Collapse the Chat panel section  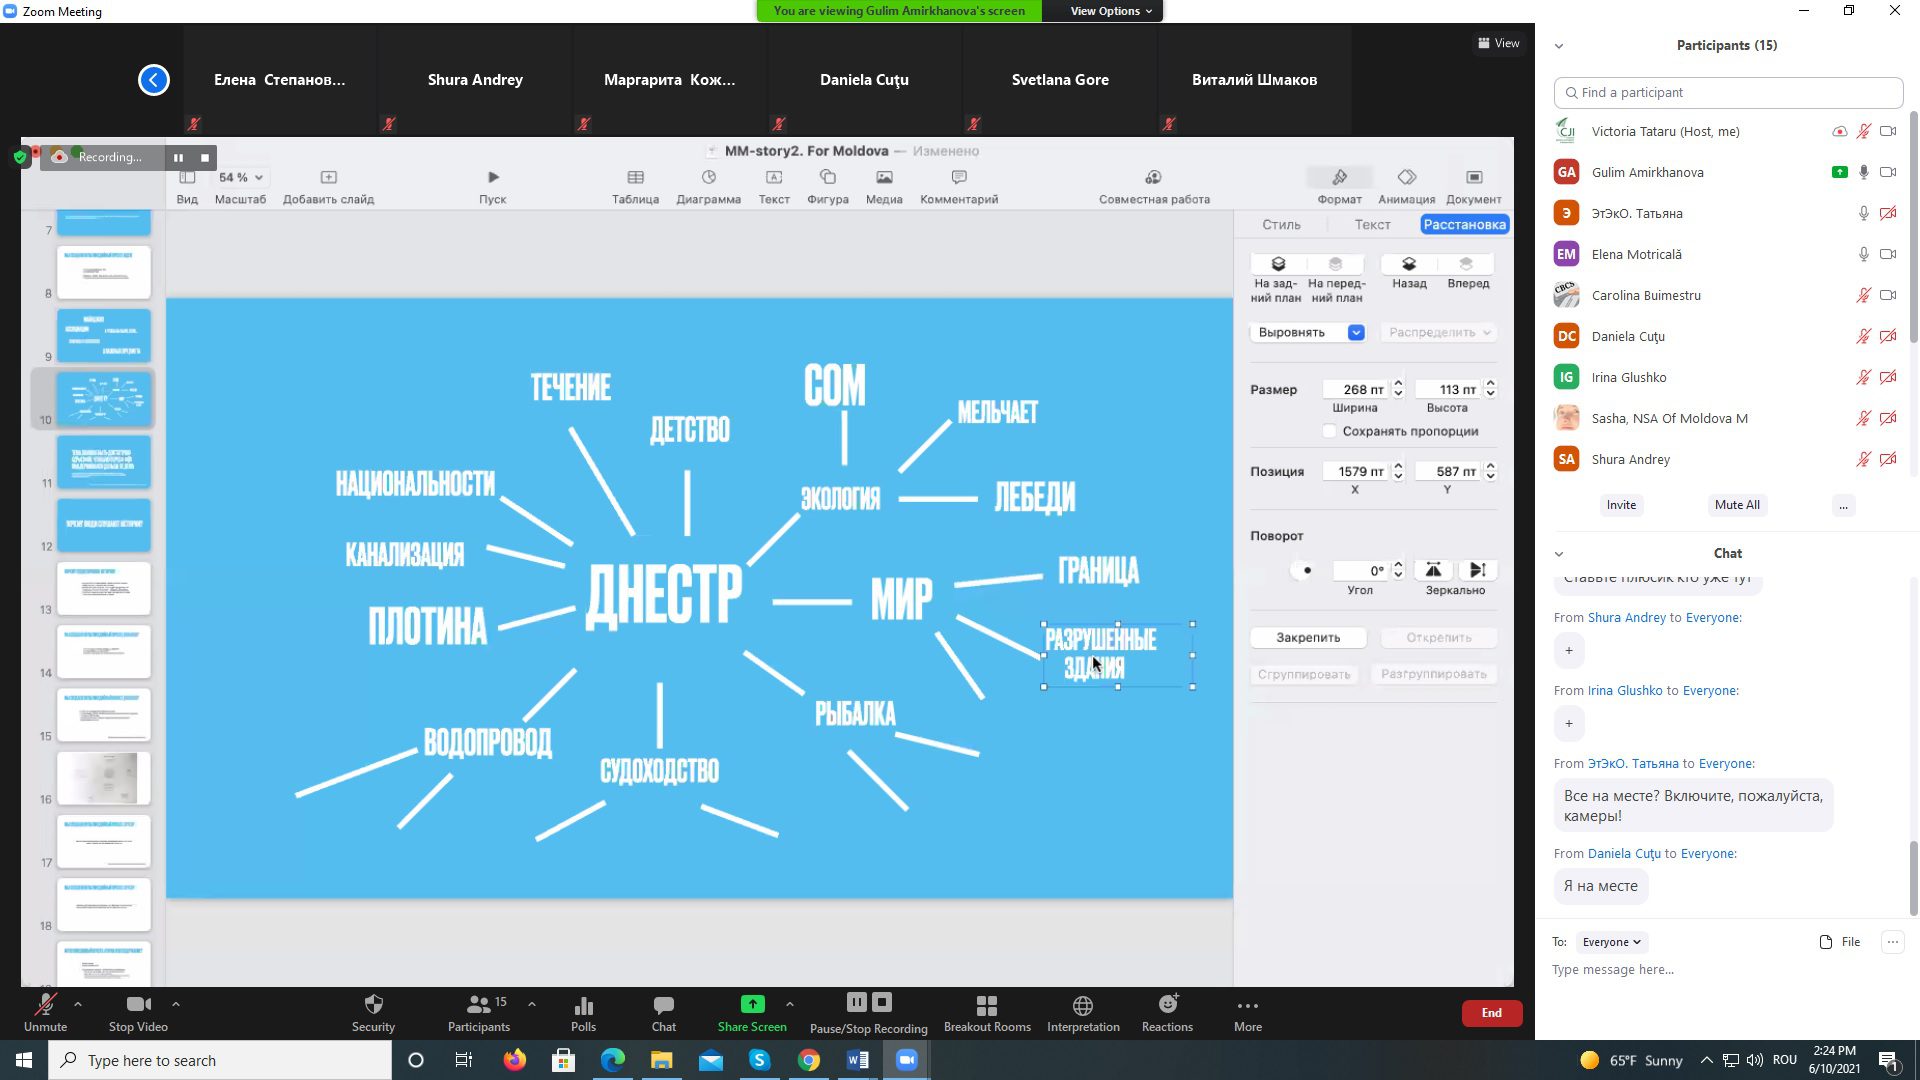coord(1559,554)
